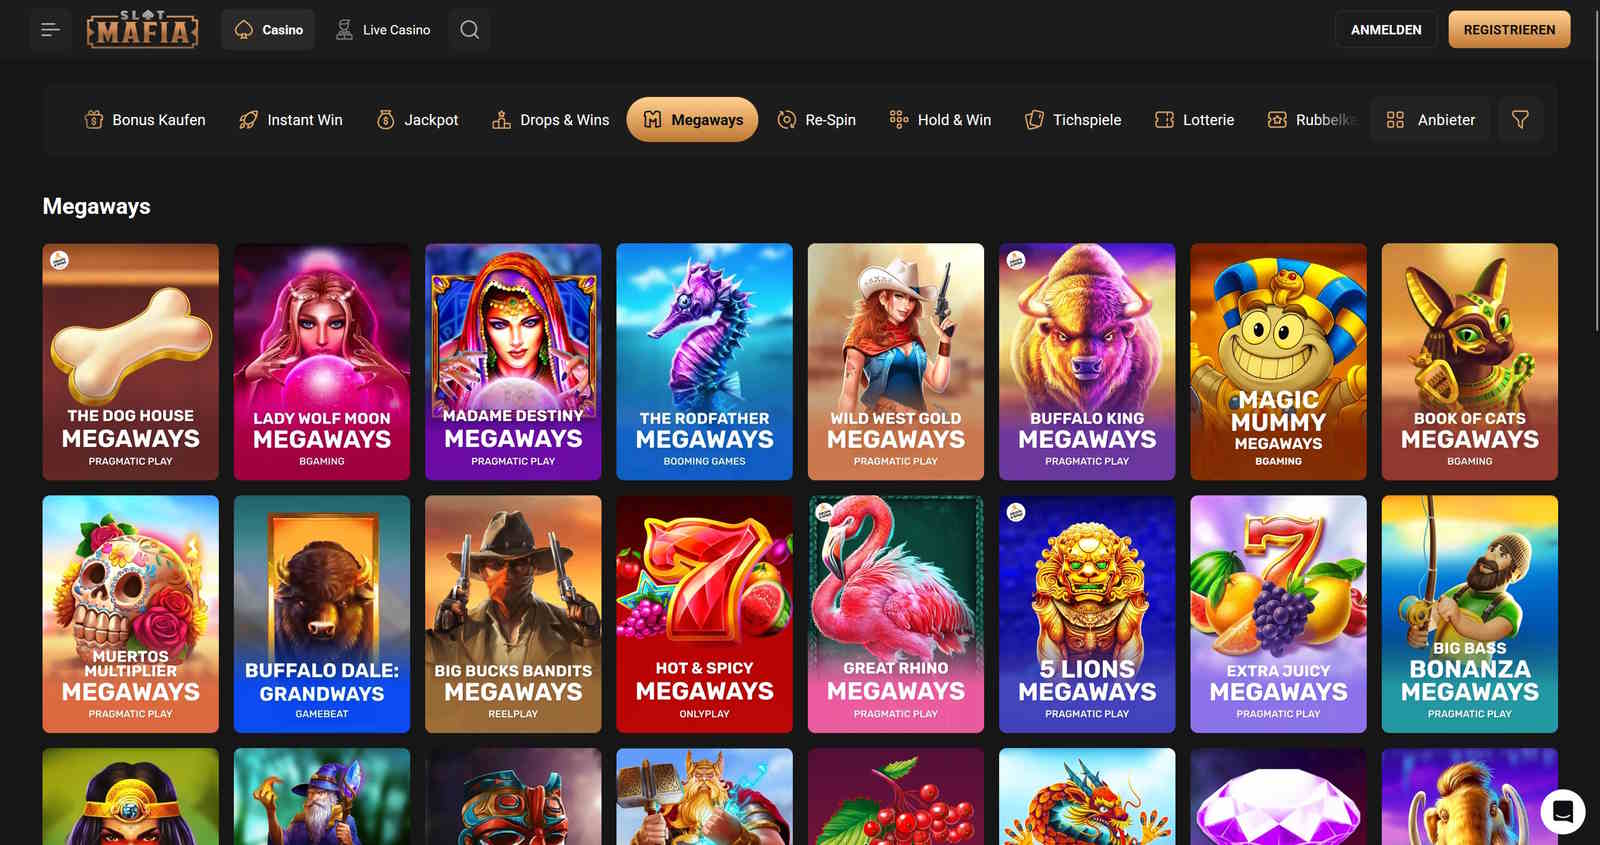1600x845 pixels.
Task: Open Madame Destiny Megaways game
Action: pos(513,362)
